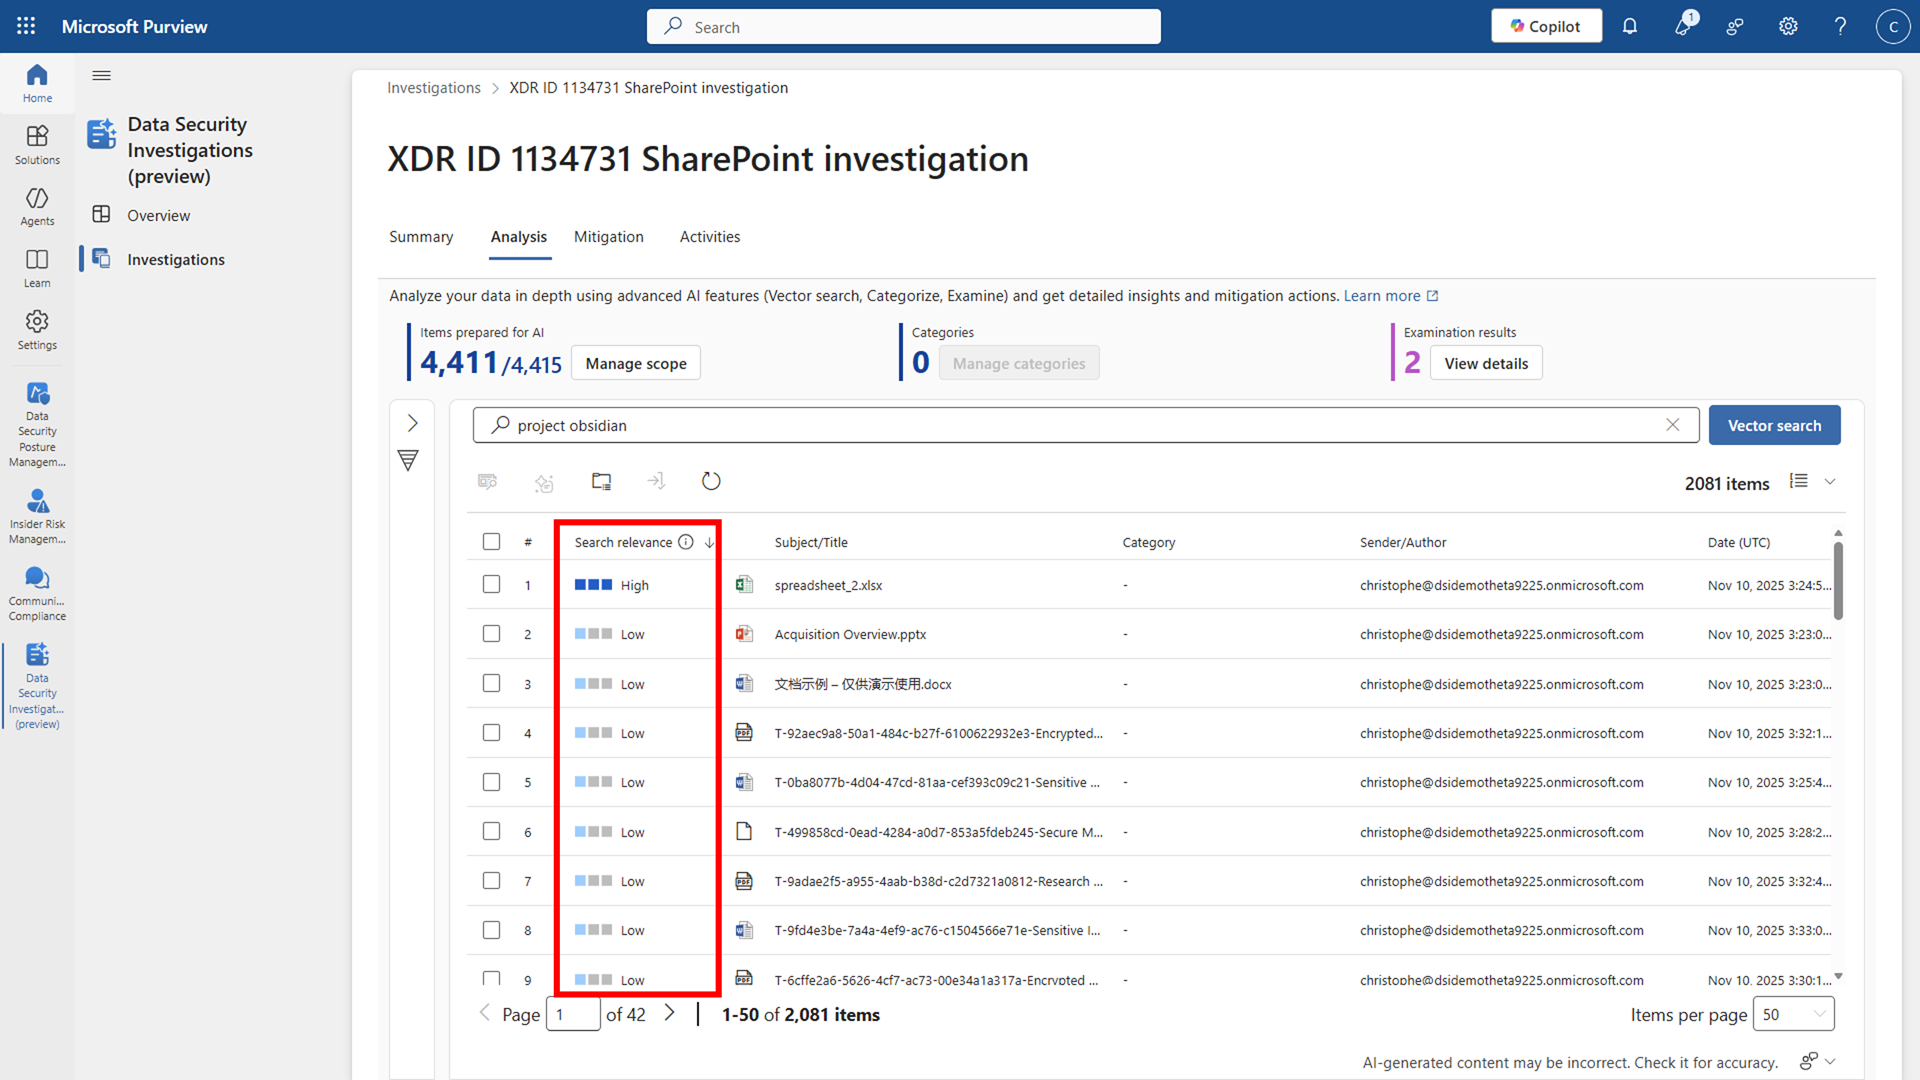Expand the collapsed side panel chevron

(412, 423)
